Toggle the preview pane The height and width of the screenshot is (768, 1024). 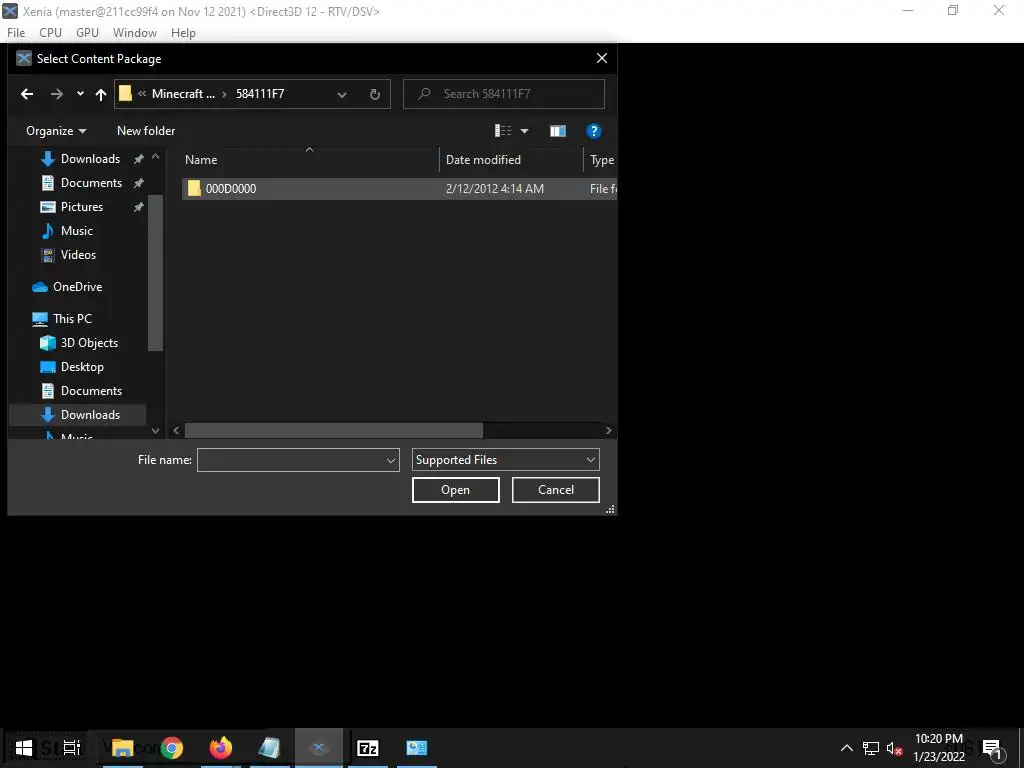coord(558,131)
